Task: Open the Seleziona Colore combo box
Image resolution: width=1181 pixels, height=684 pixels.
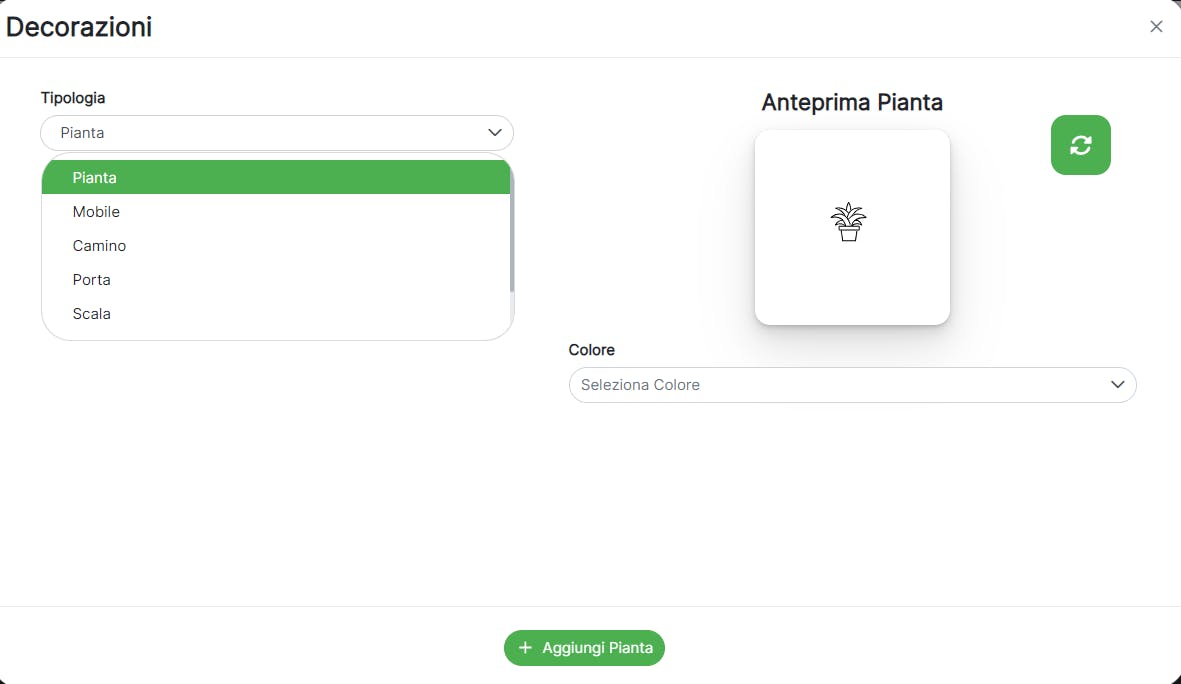Action: 840,385
